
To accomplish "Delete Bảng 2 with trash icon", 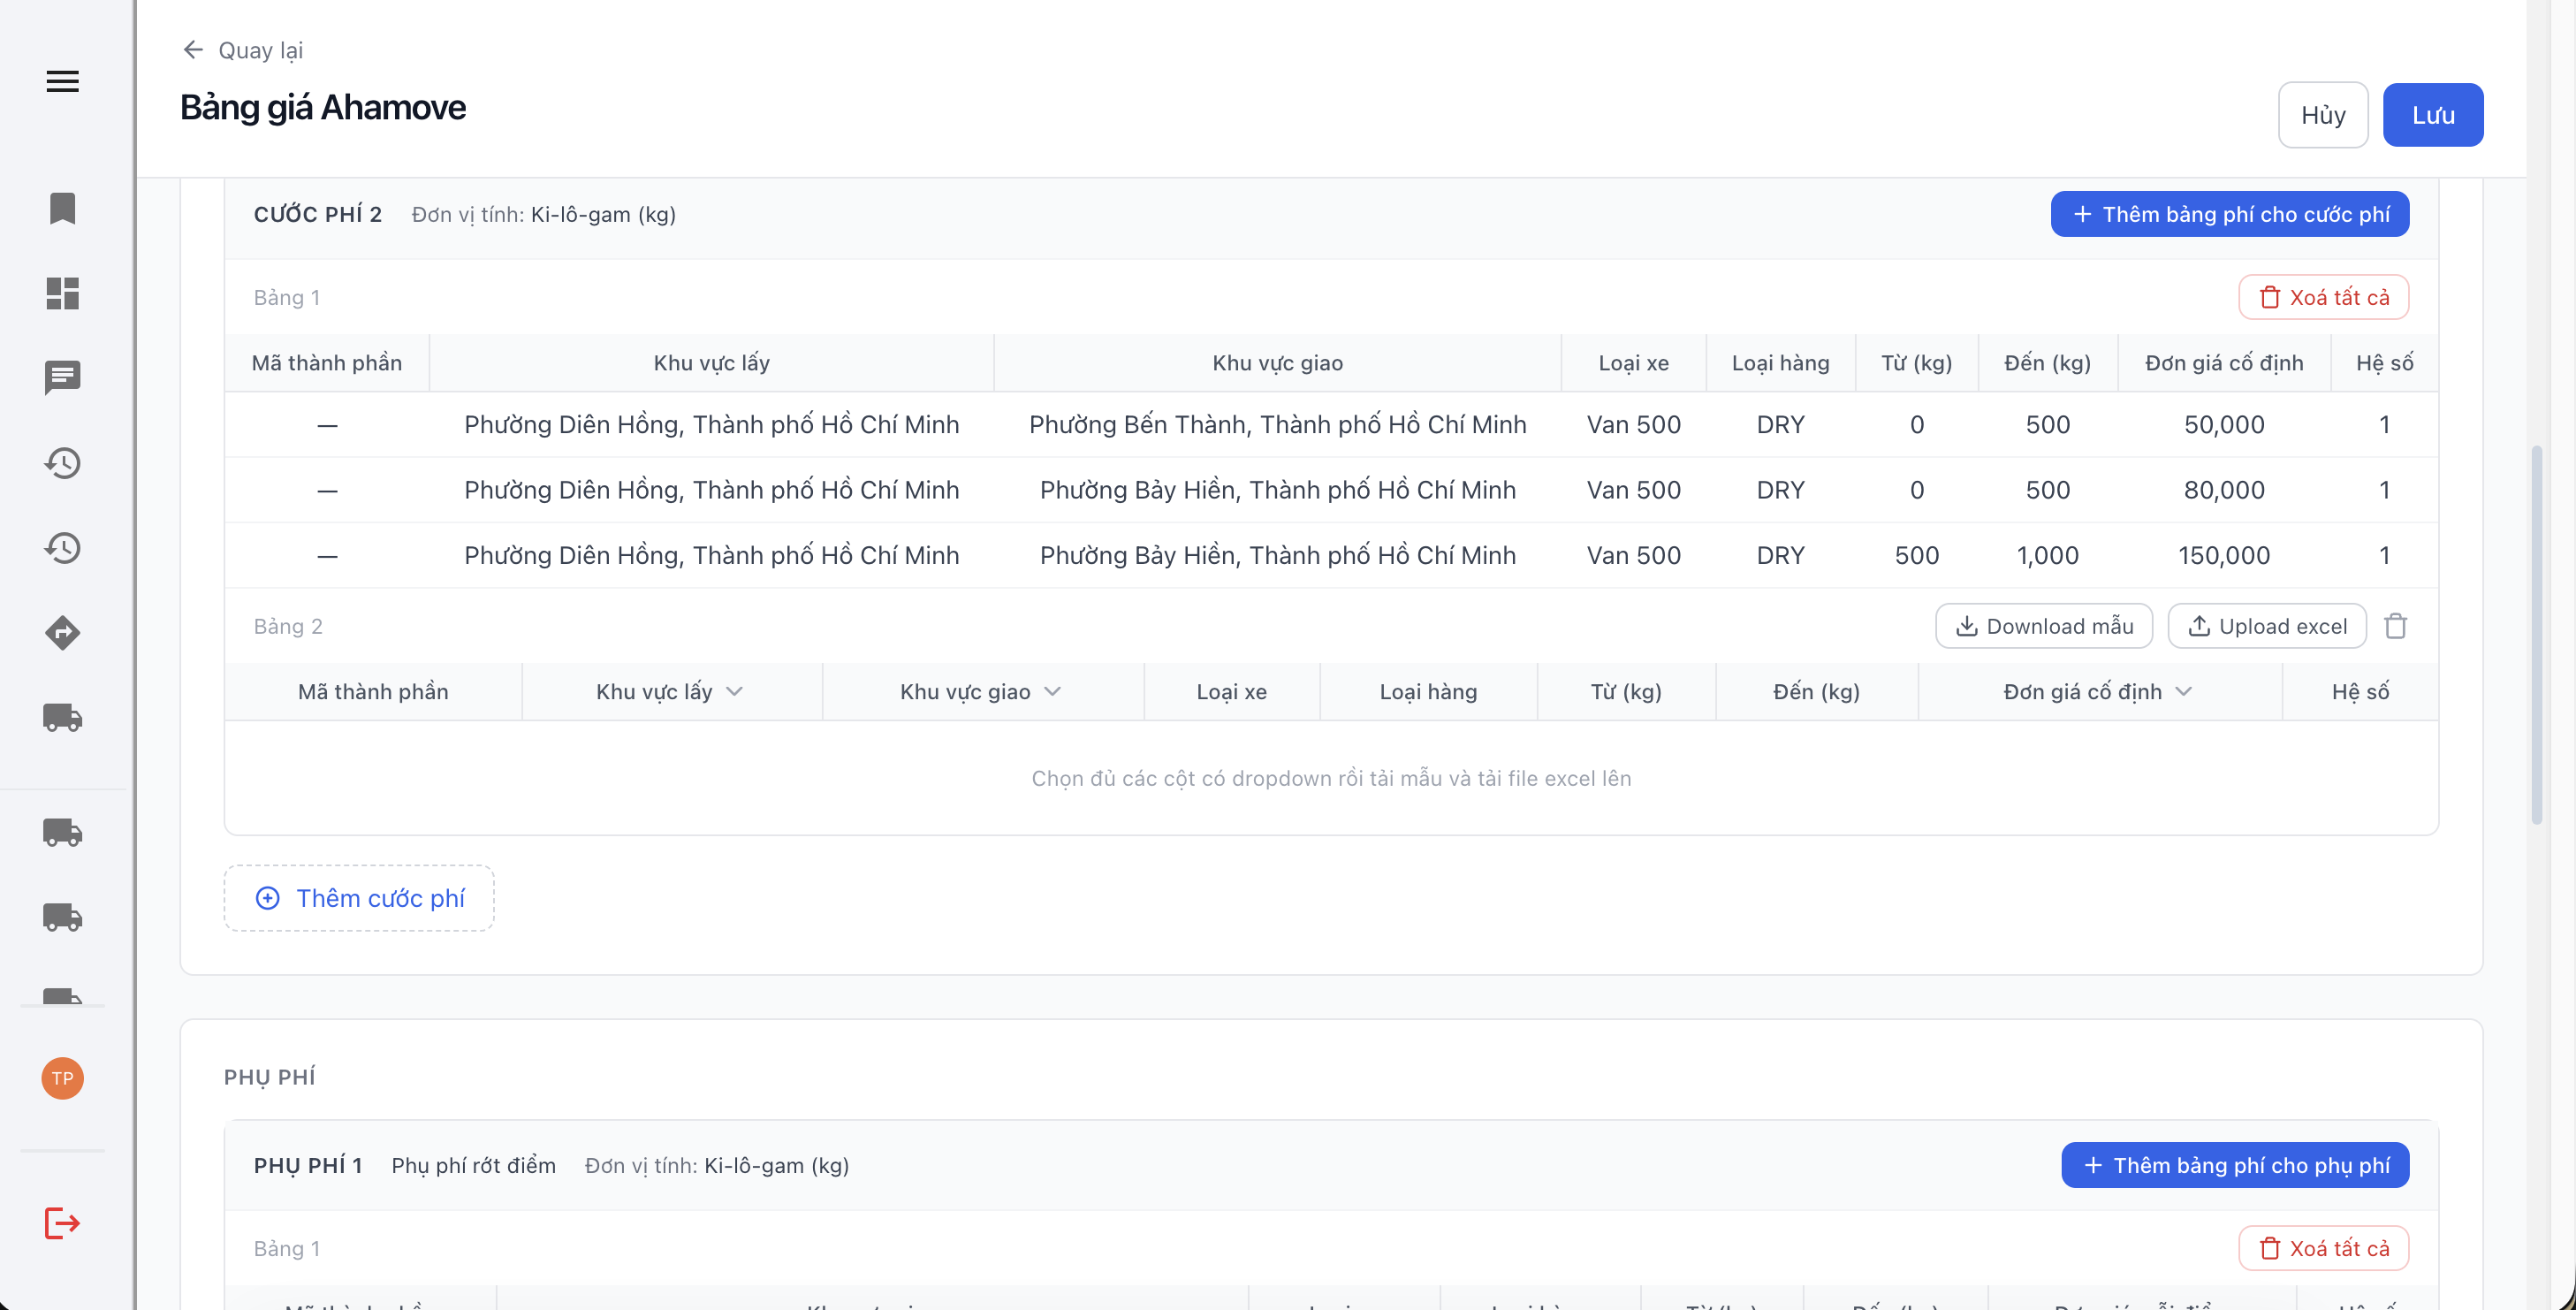I will [2395, 626].
